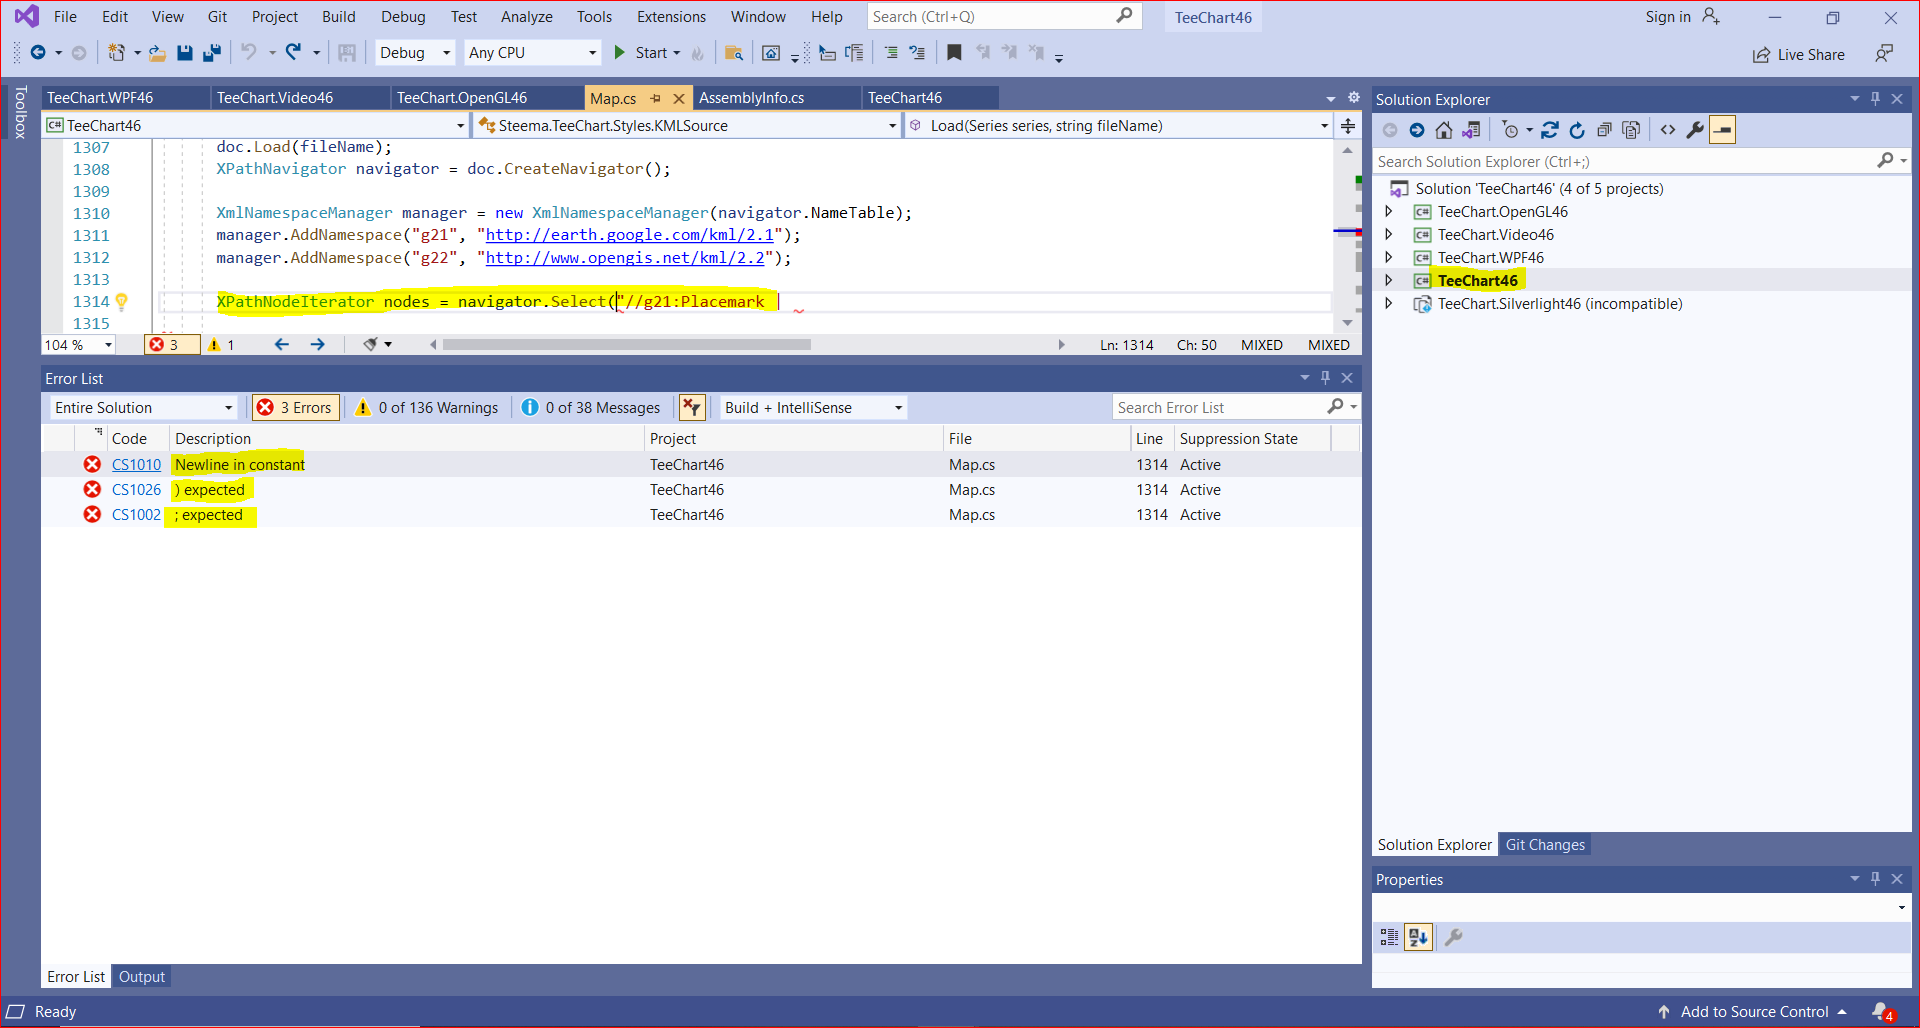Click the Live Share icon button
Viewport: 1920px width, 1028px height.
[1798, 55]
